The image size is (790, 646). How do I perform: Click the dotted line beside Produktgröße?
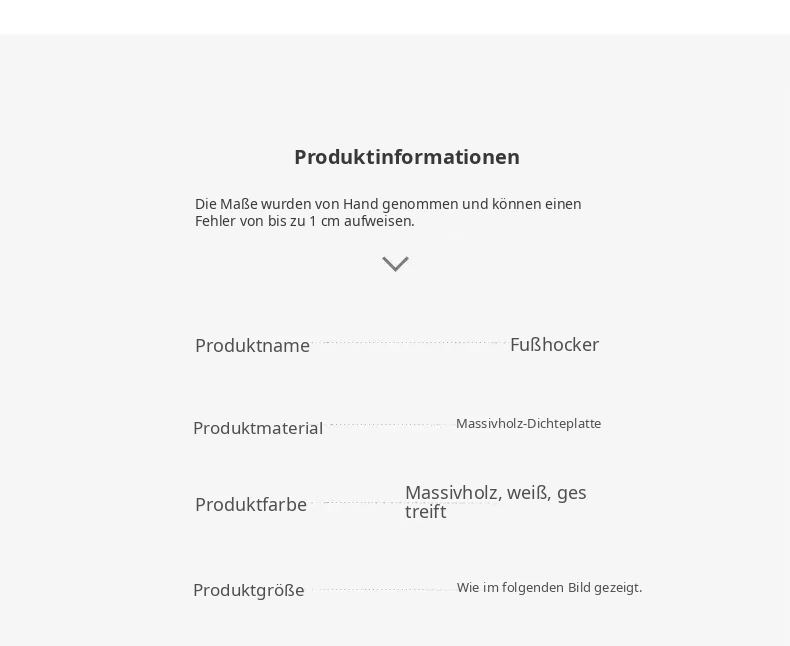tap(384, 589)
